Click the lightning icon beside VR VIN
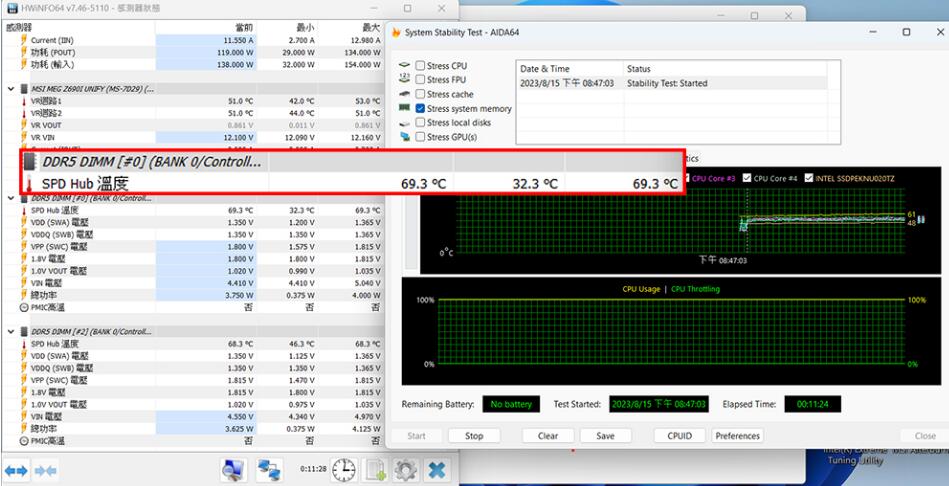The width and height of the screenshot is (949, 486). click(x=24, y=137)
